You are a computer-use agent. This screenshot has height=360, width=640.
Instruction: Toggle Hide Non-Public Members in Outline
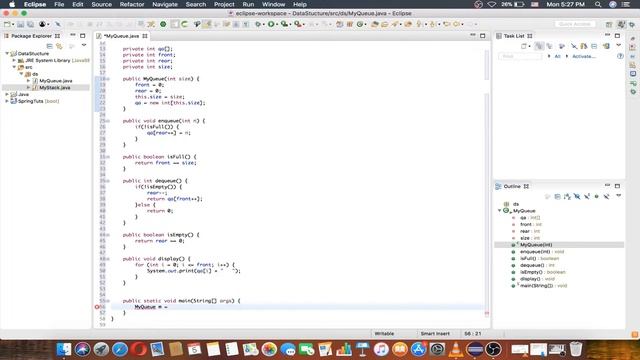(596, 196)
